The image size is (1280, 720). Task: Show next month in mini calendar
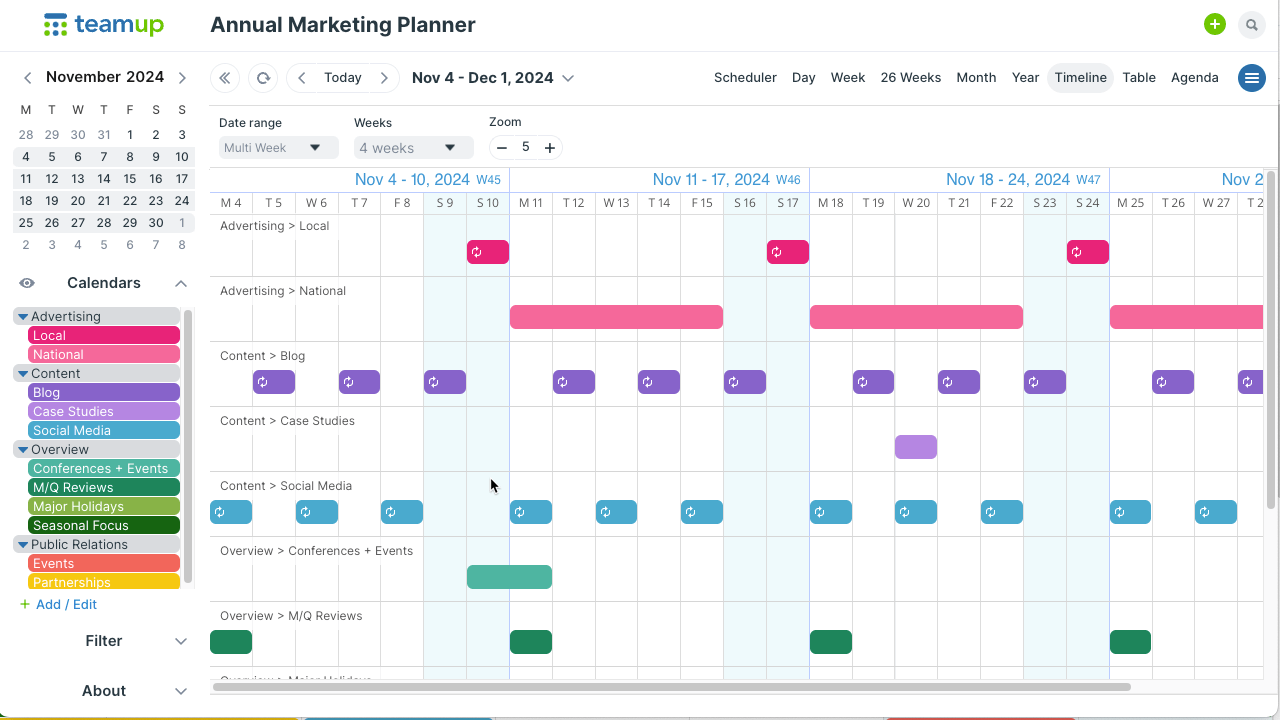[182, 78]
